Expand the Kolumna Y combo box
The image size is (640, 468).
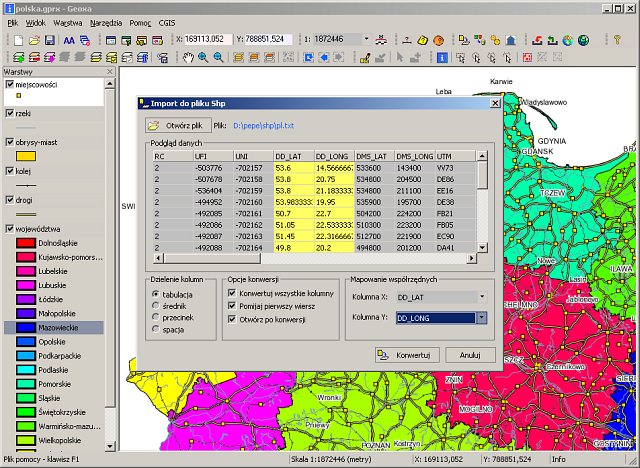pos(482,317)
